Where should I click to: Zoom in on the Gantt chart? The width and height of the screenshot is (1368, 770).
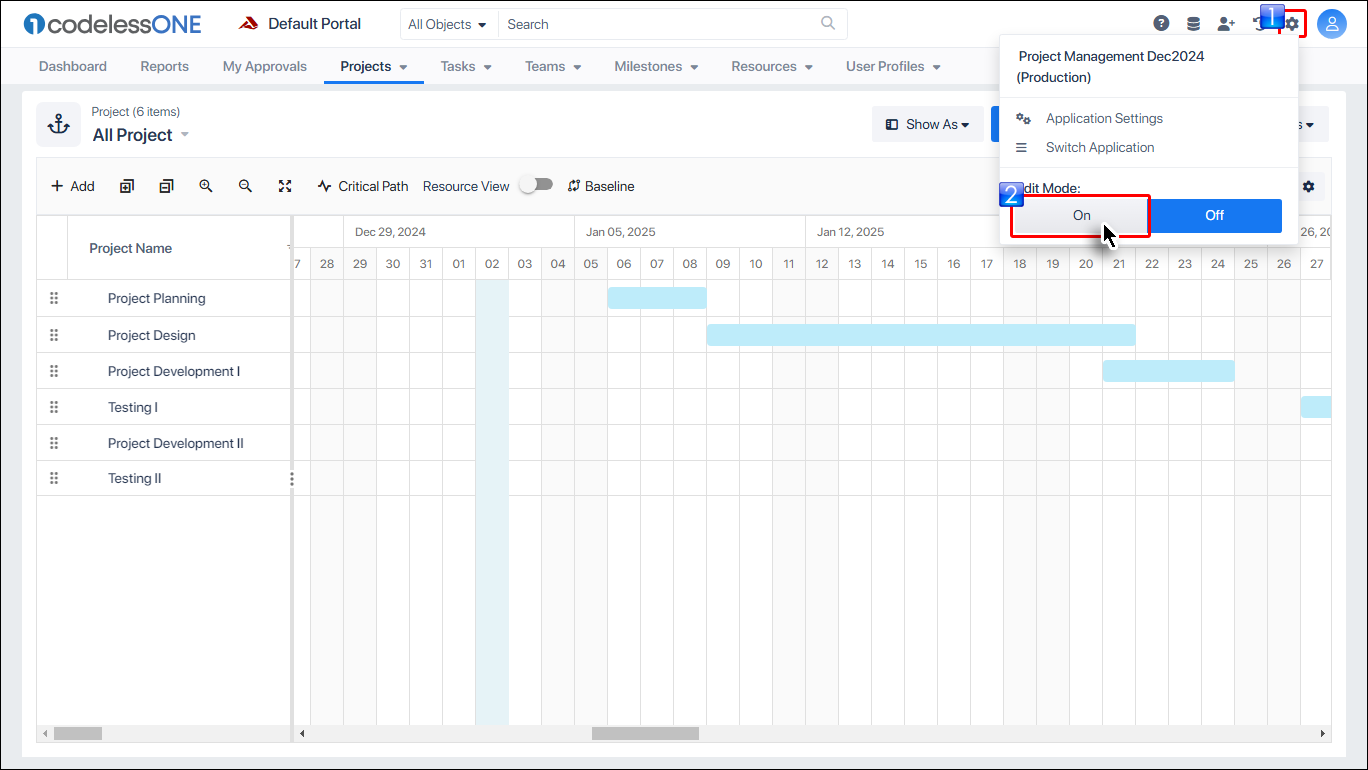[x=205, y=186]
